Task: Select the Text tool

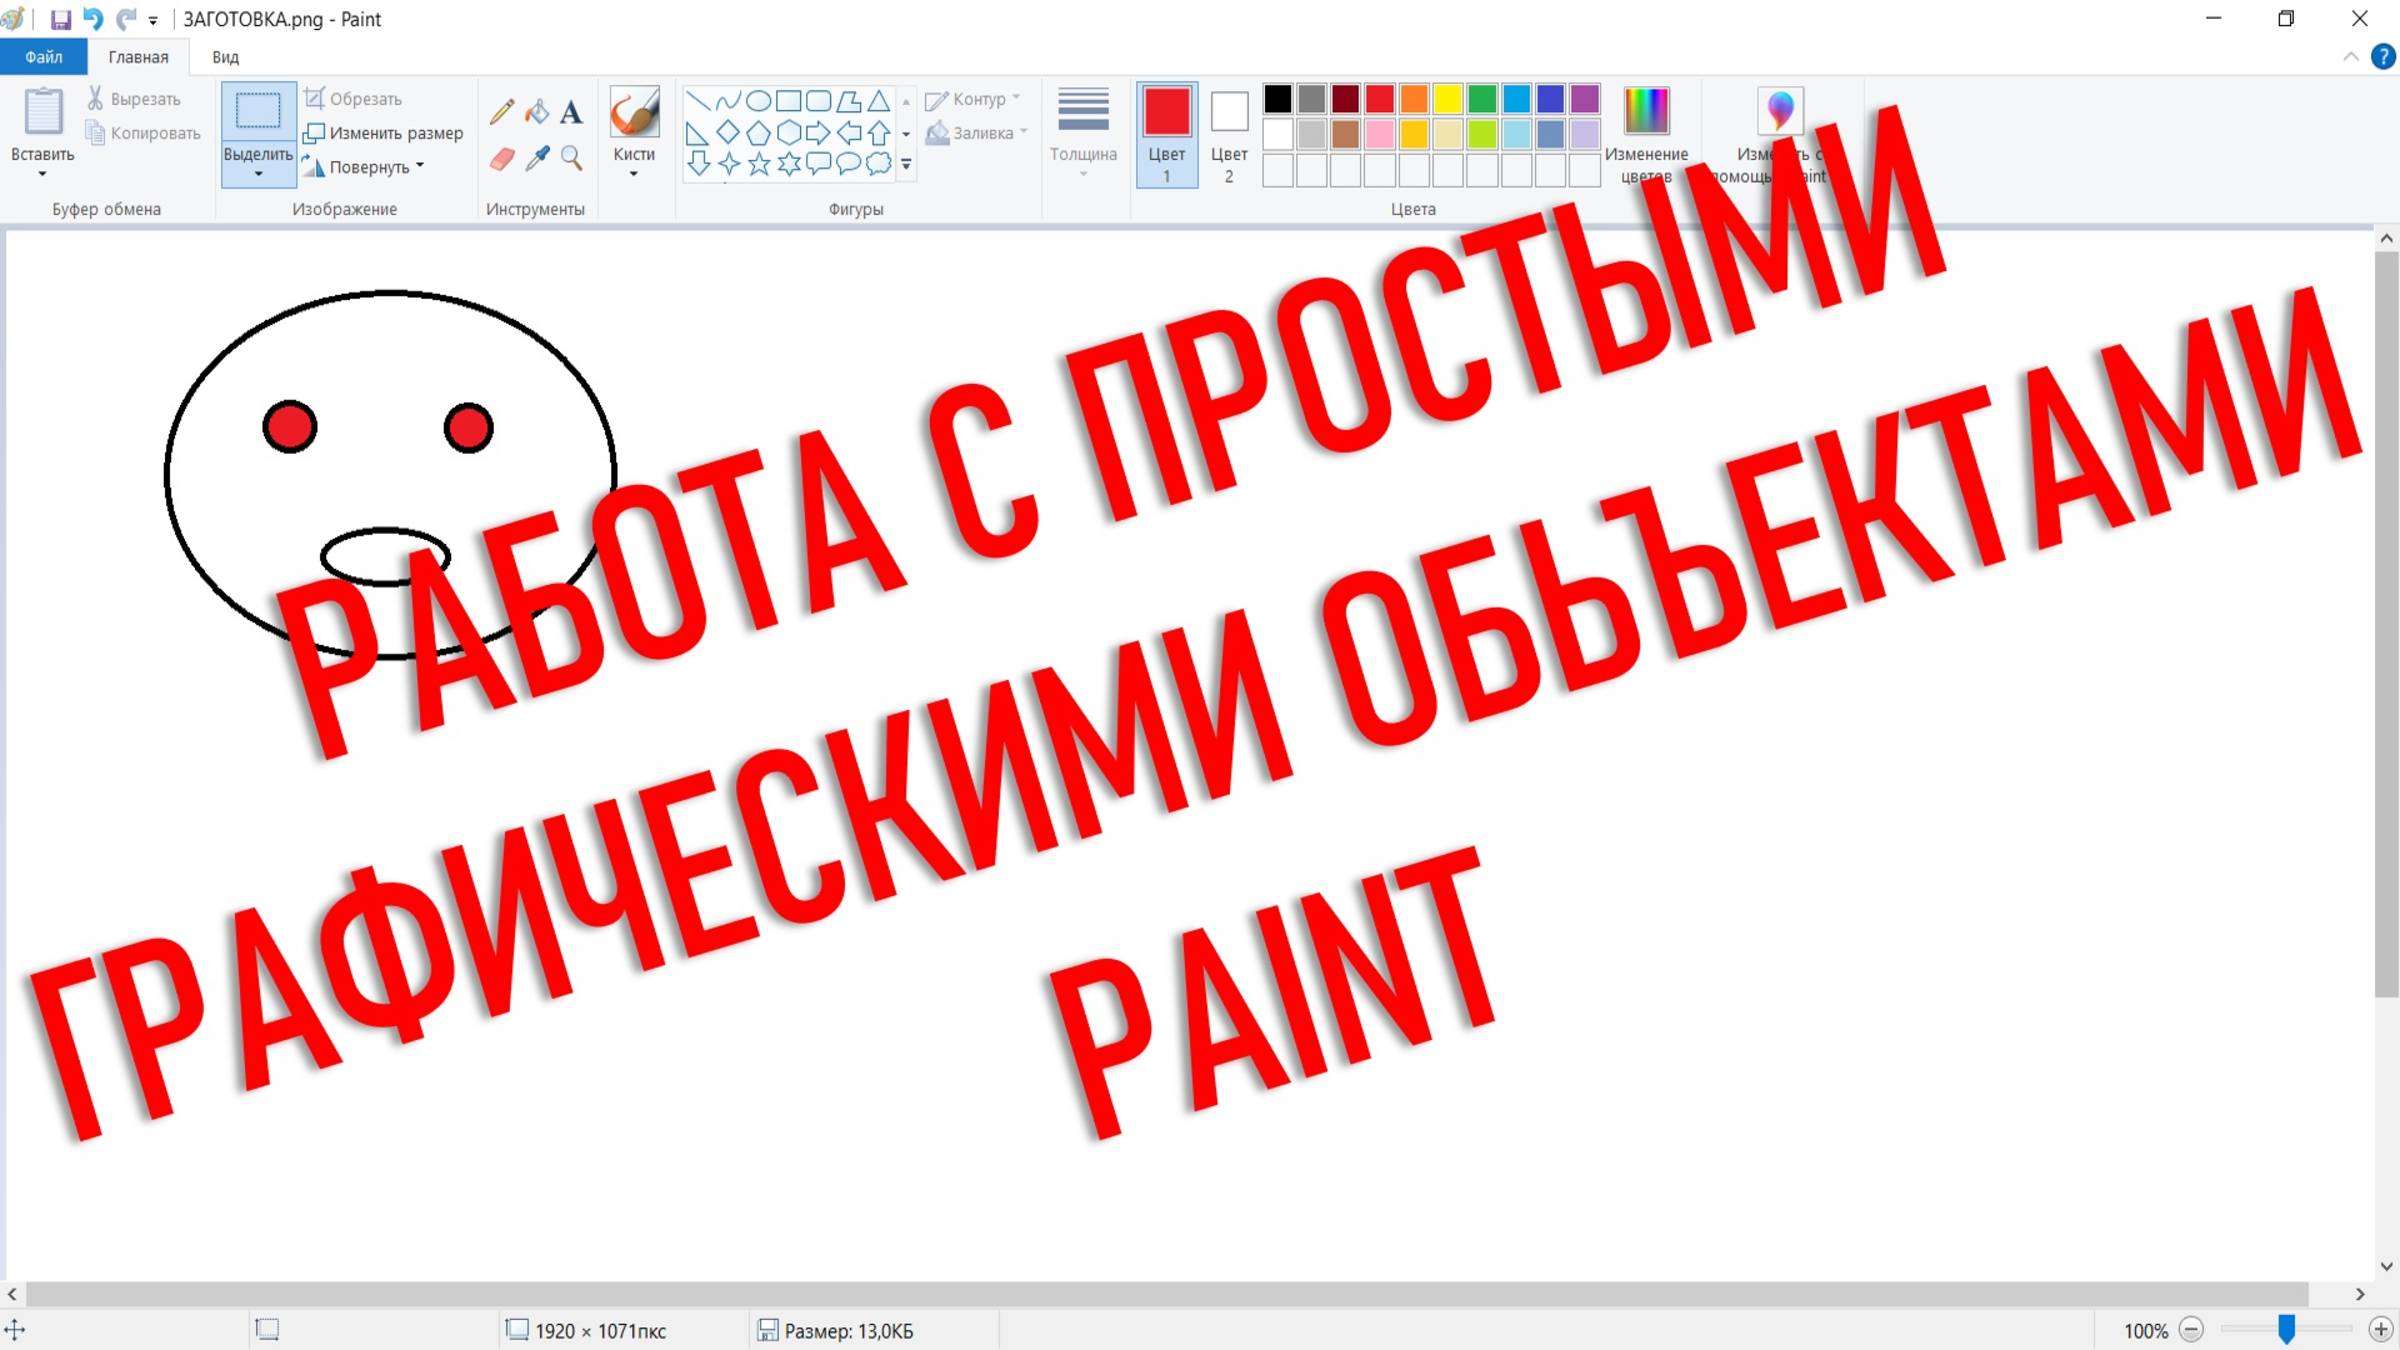Action: pyautogui.click(x=571, y=112)
